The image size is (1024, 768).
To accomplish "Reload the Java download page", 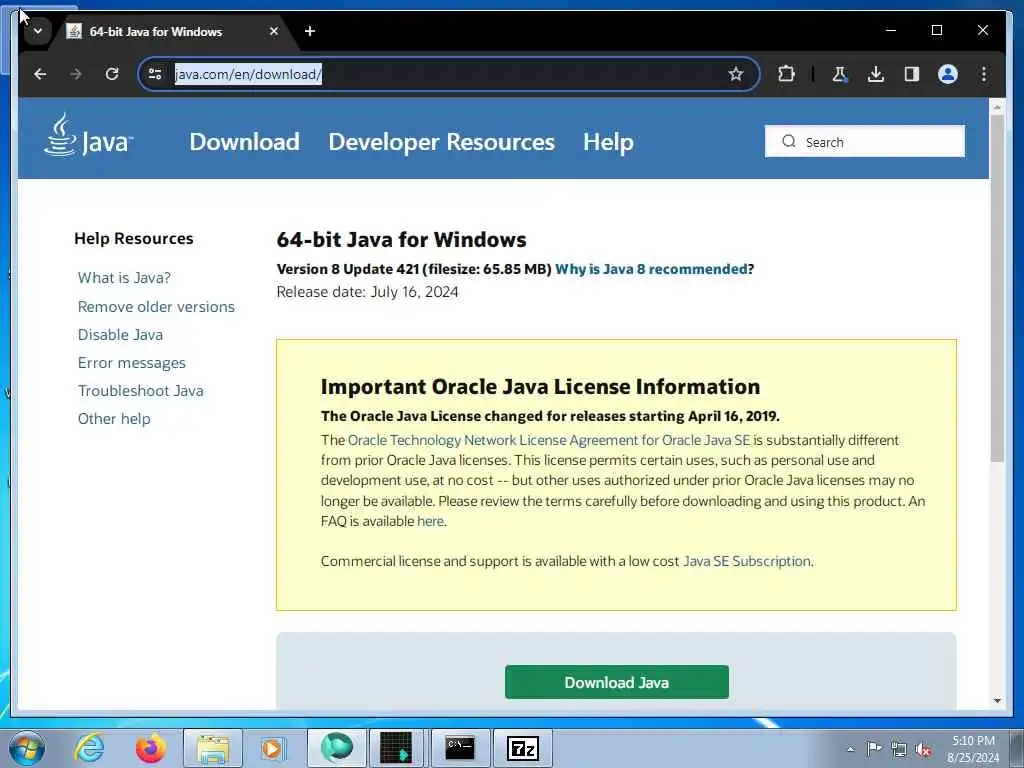I will pyautogui.click(x=112, y=74).
